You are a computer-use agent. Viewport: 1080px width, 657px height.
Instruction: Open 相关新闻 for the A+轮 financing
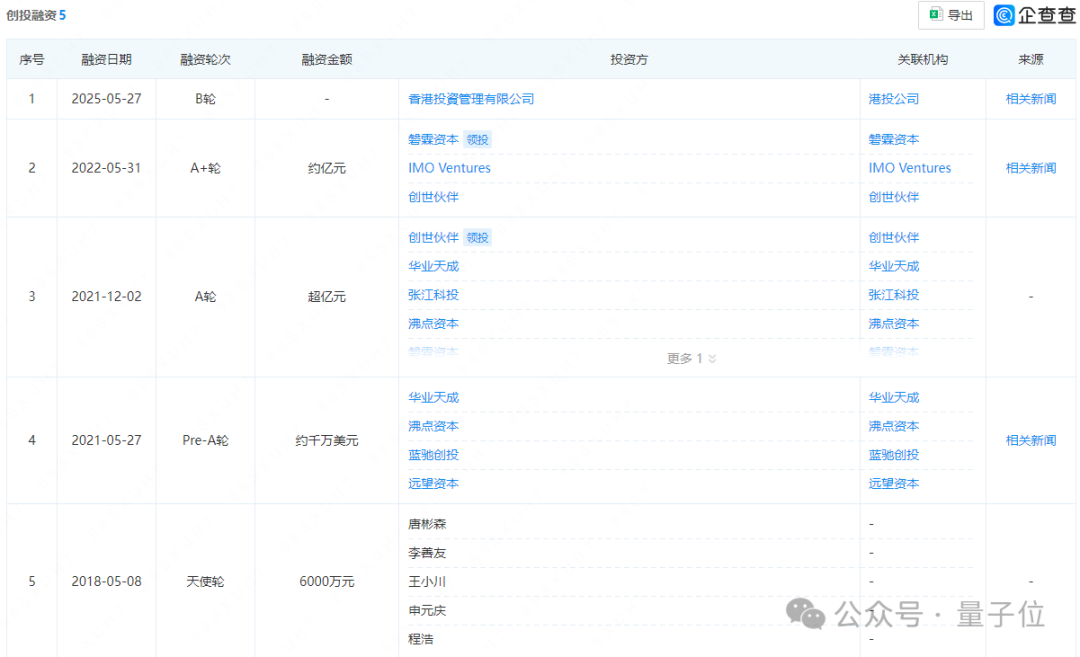[1030, 167]
